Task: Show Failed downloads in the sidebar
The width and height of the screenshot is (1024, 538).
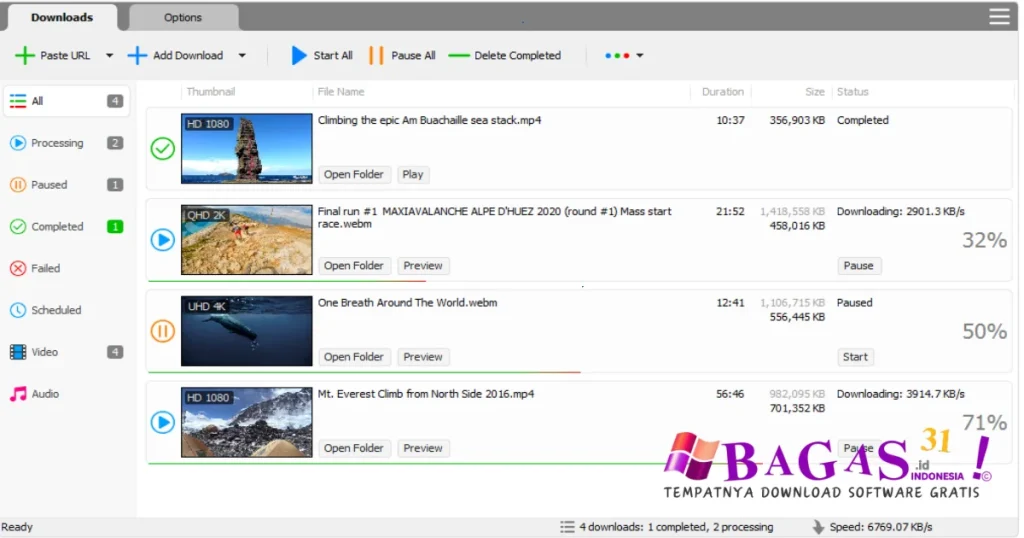Action: [x=66, y=268]
